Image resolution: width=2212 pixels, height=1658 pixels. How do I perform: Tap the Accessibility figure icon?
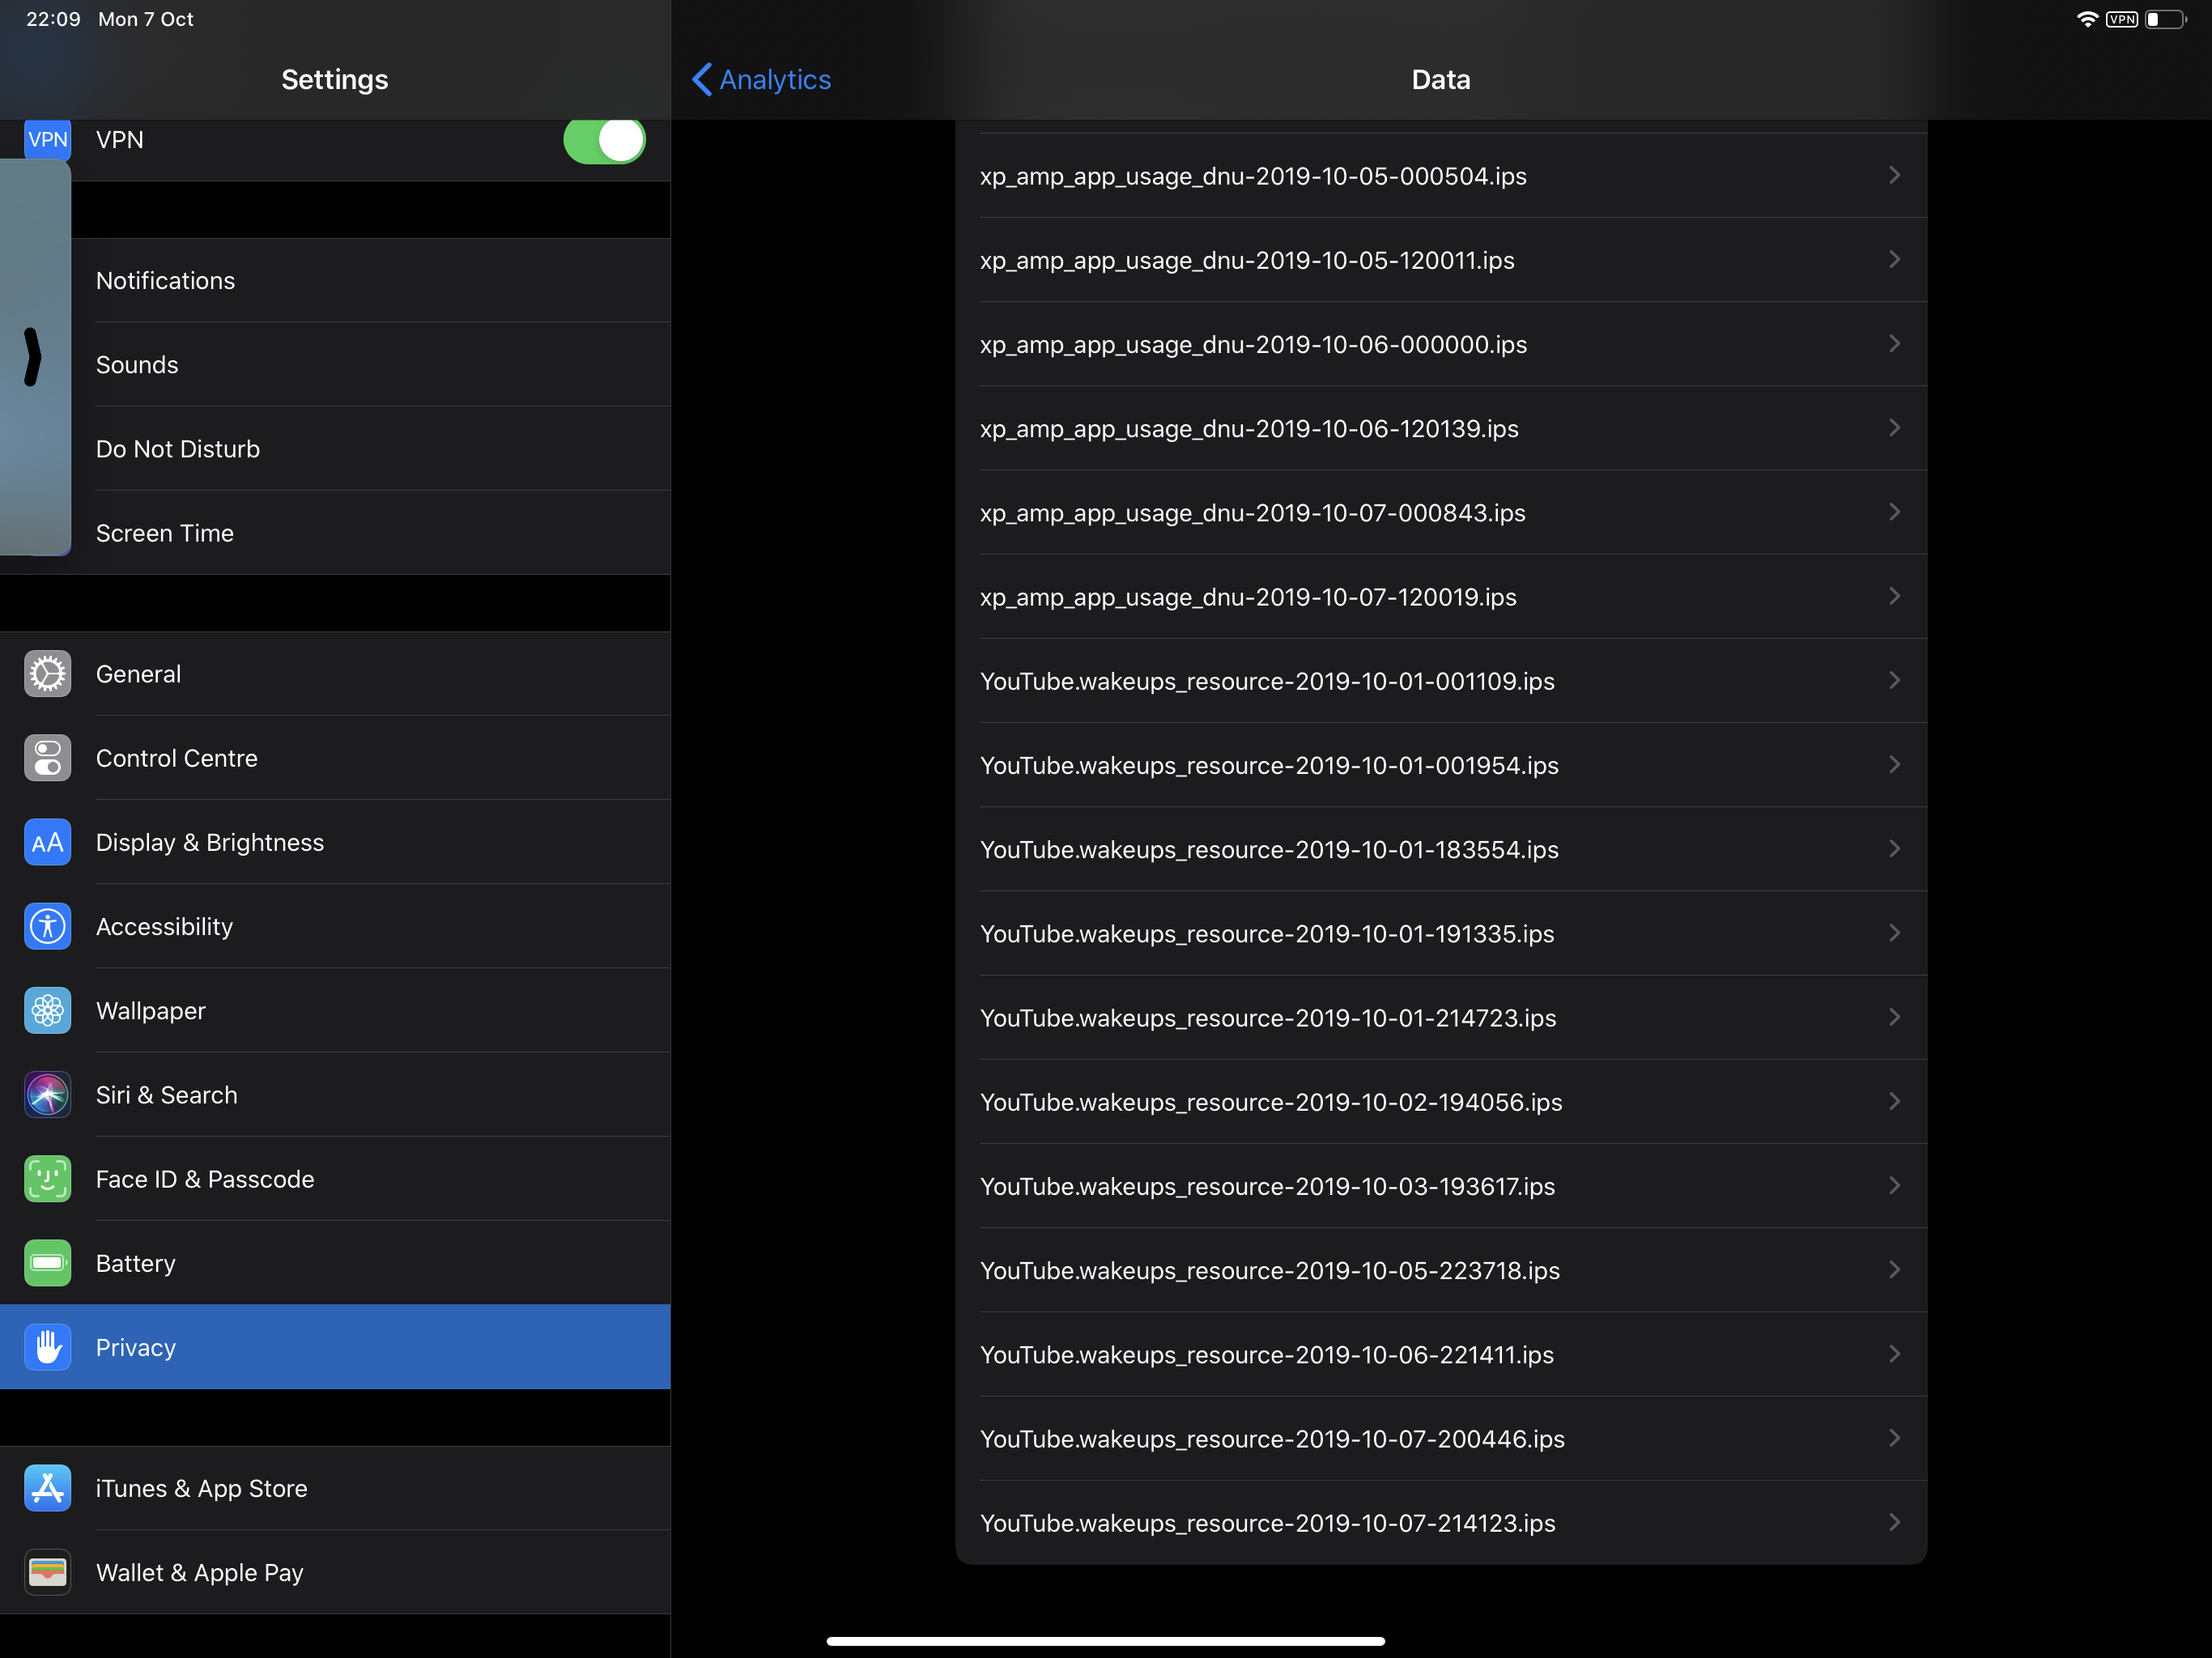(x=47, y=926)
